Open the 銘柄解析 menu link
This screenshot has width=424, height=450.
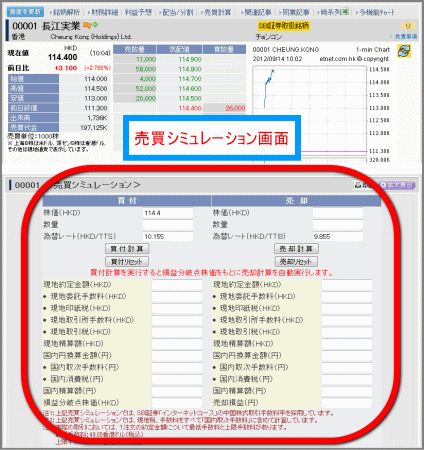coord(65,12)
